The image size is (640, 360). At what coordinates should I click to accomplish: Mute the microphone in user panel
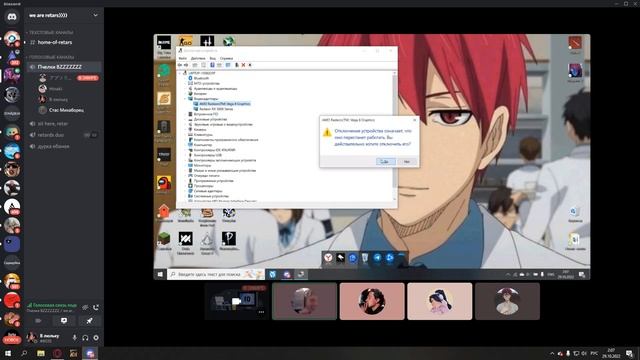[x=74, y=338]
